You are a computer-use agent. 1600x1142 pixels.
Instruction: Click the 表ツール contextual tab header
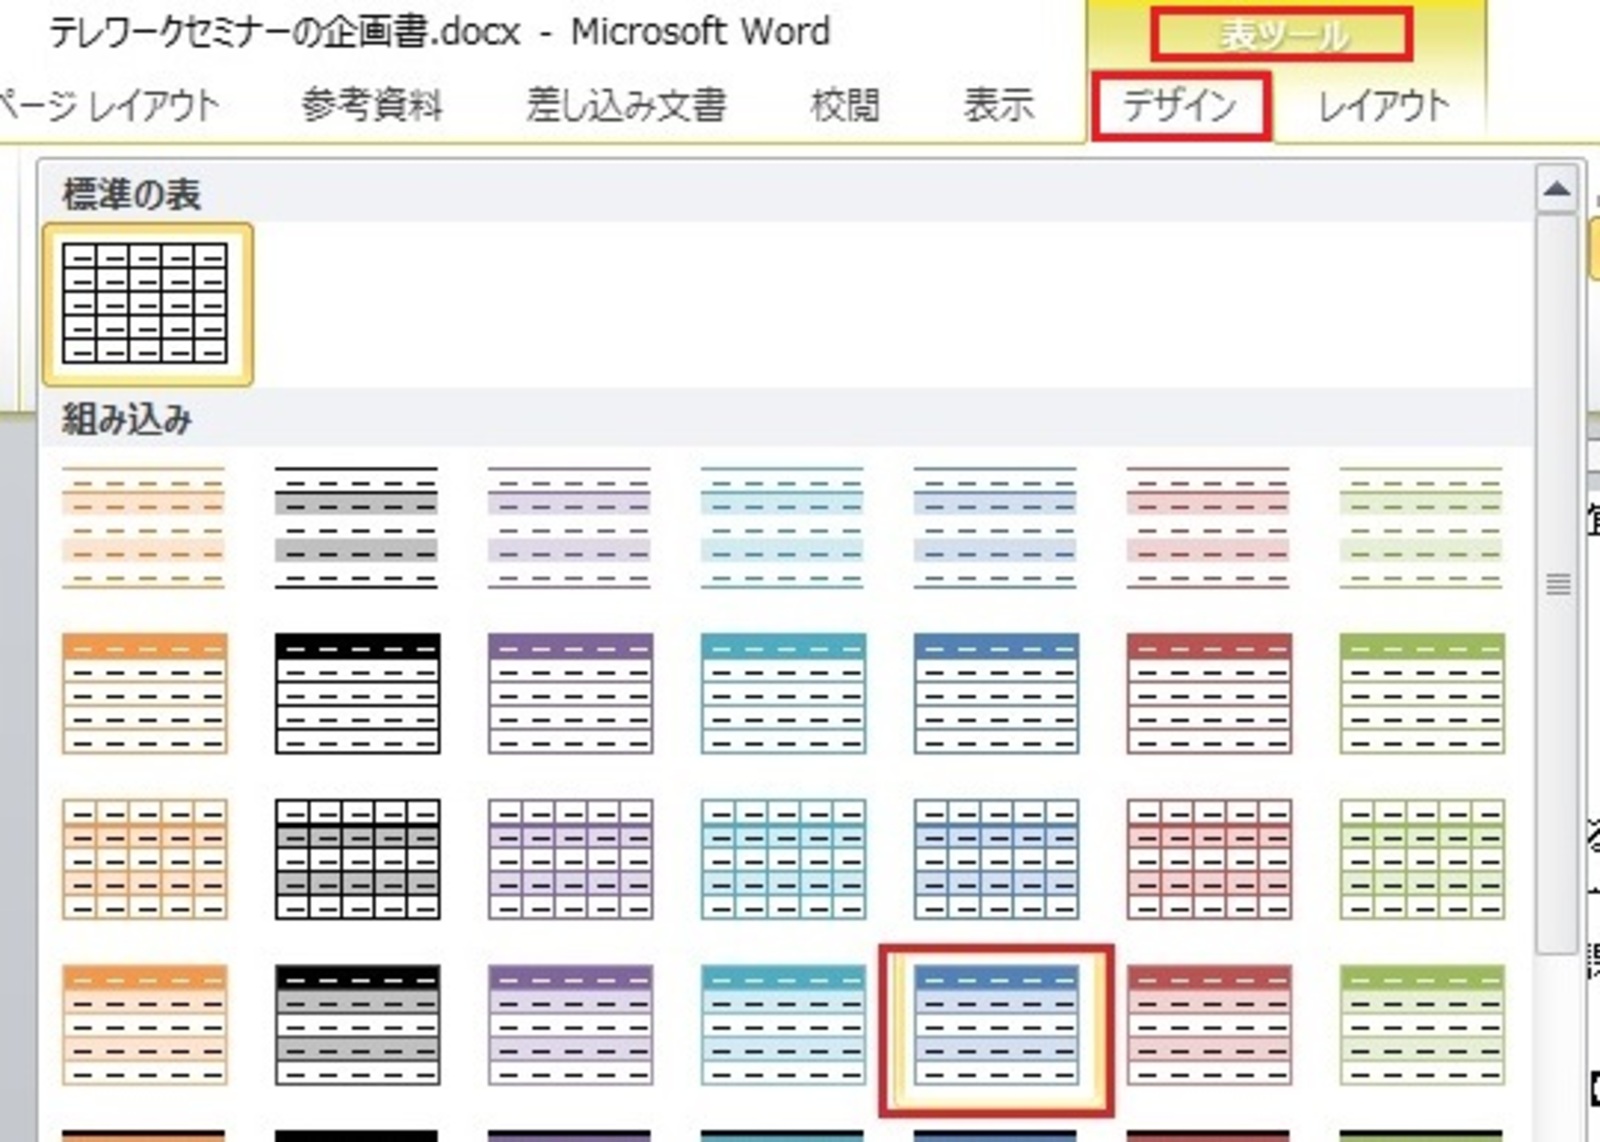coord(1282,35)
